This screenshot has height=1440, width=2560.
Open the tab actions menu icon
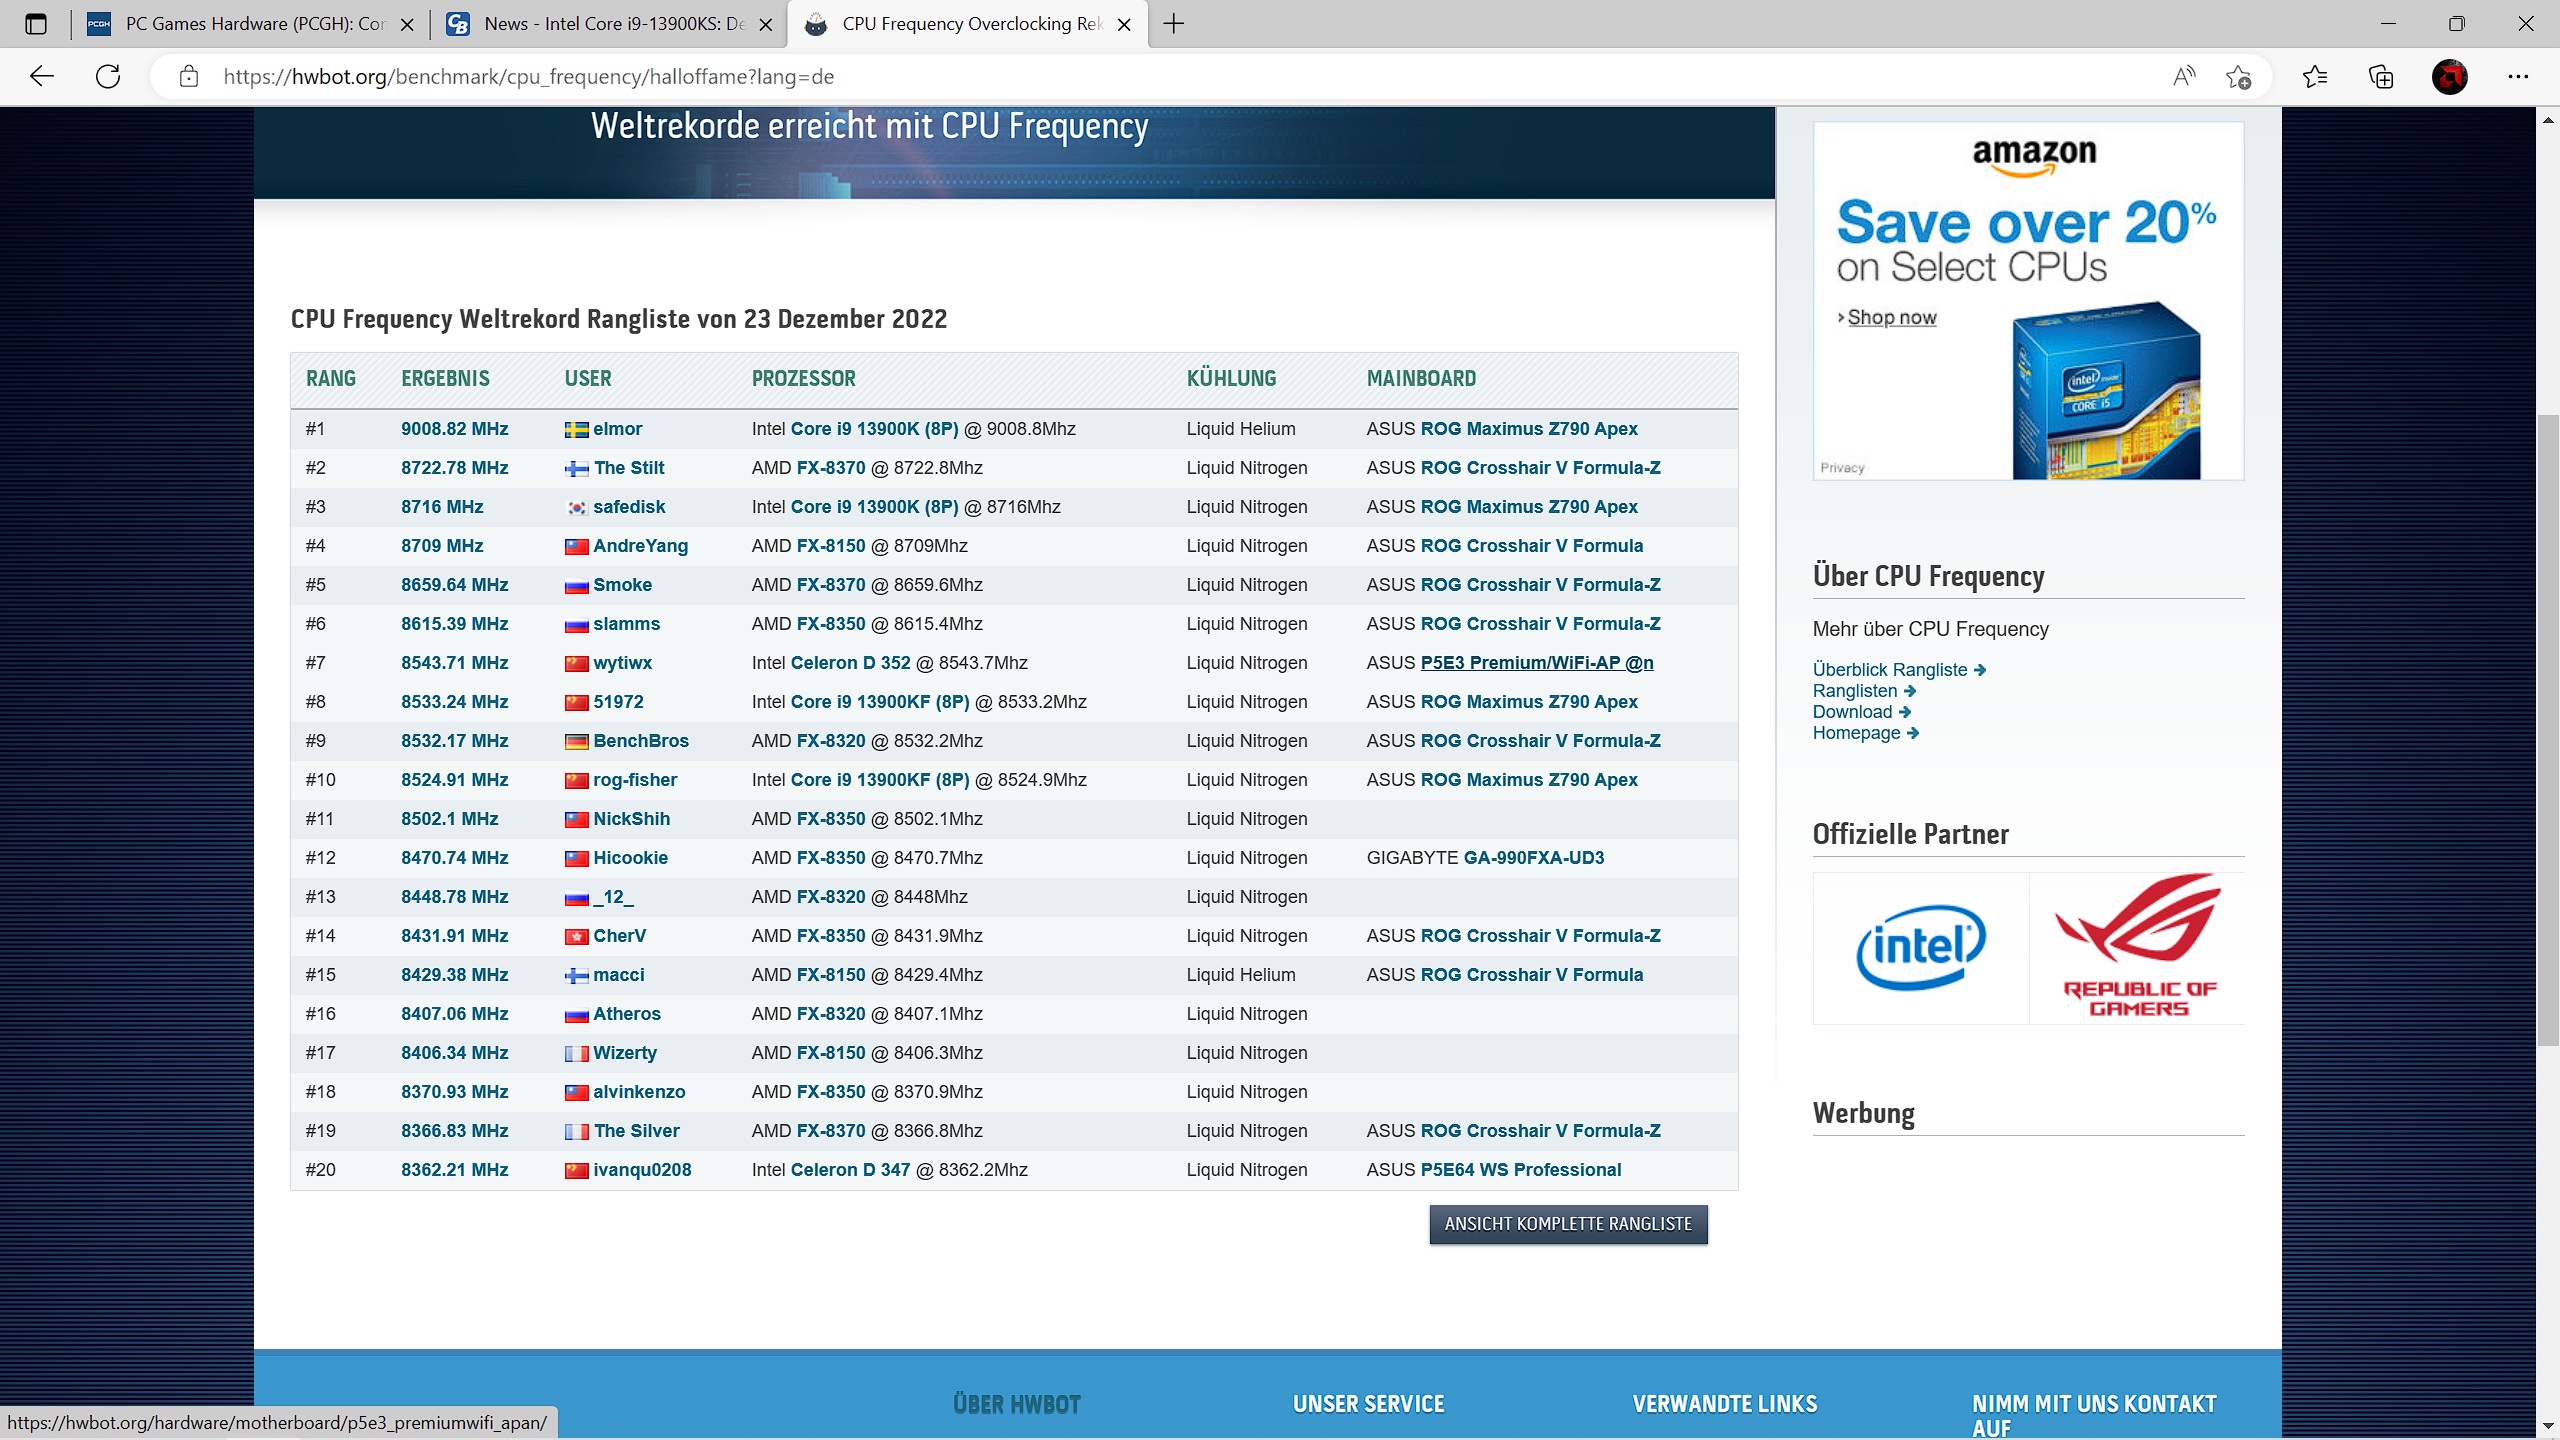pyautogui.click(x=36, y=24)
